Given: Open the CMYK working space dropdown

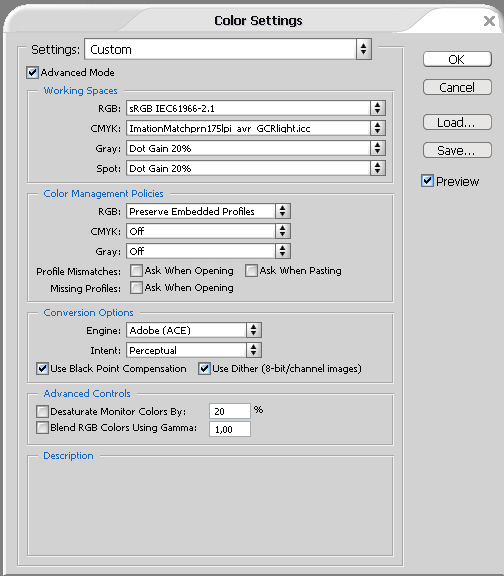Looking at the screenshot, I should pos(256,128).
